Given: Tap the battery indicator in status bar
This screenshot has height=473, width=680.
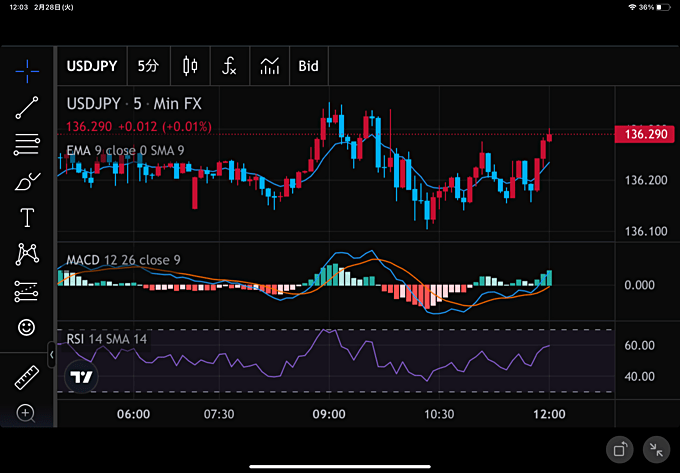Looking at the screenshot, I should pyautogui.click(x=664, y=7).
